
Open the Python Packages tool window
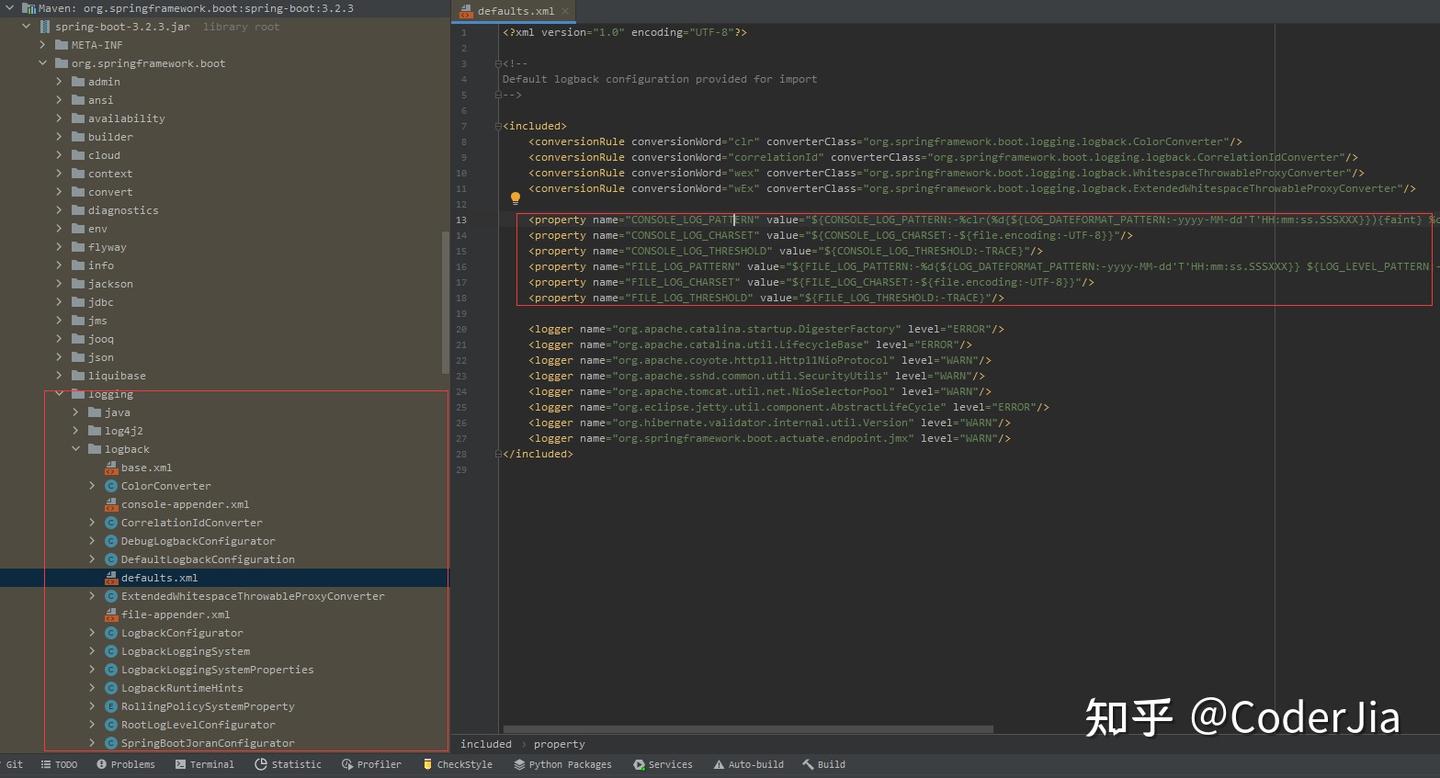[563, 765]
